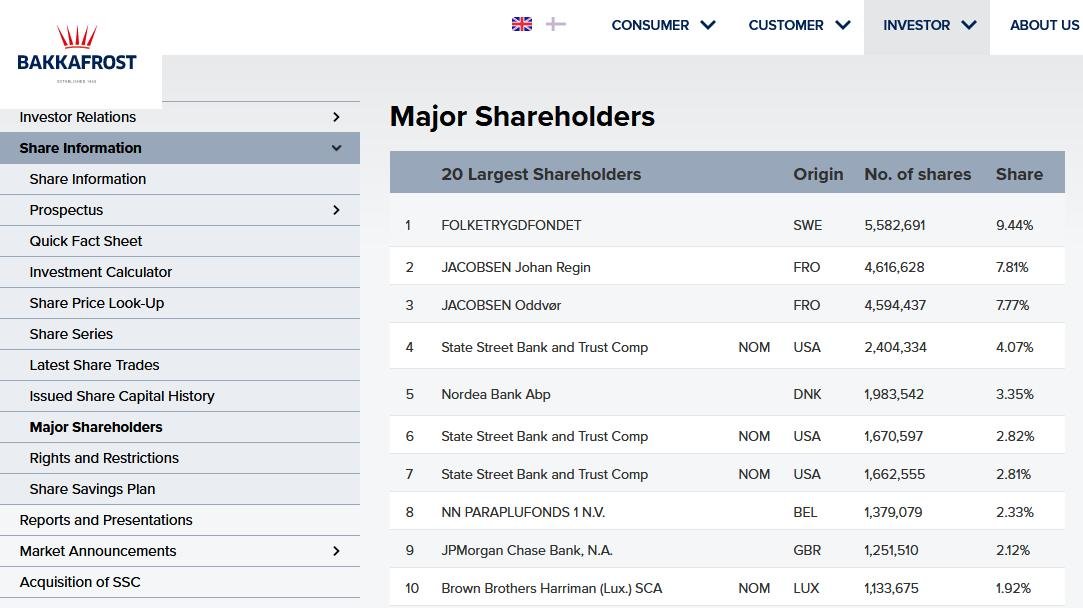Expand the Customer menu
The height and width of the screenshot is (608, 1083).
(x=799, y=25)
